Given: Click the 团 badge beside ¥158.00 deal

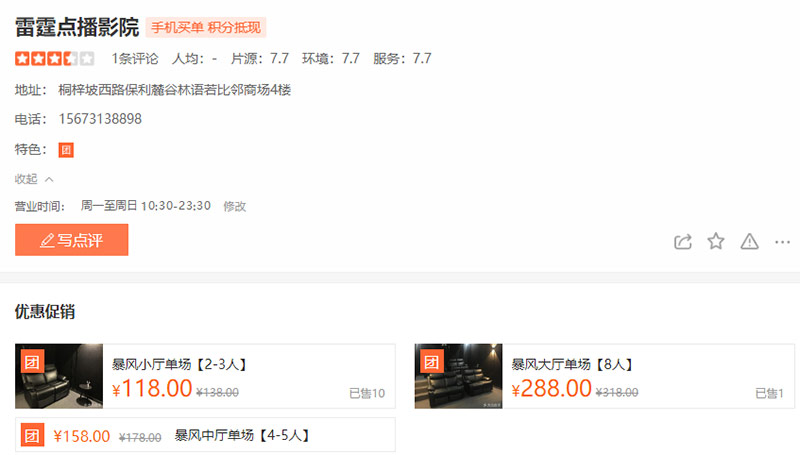Looking at the screenshot, I should [x=32, y=435].
